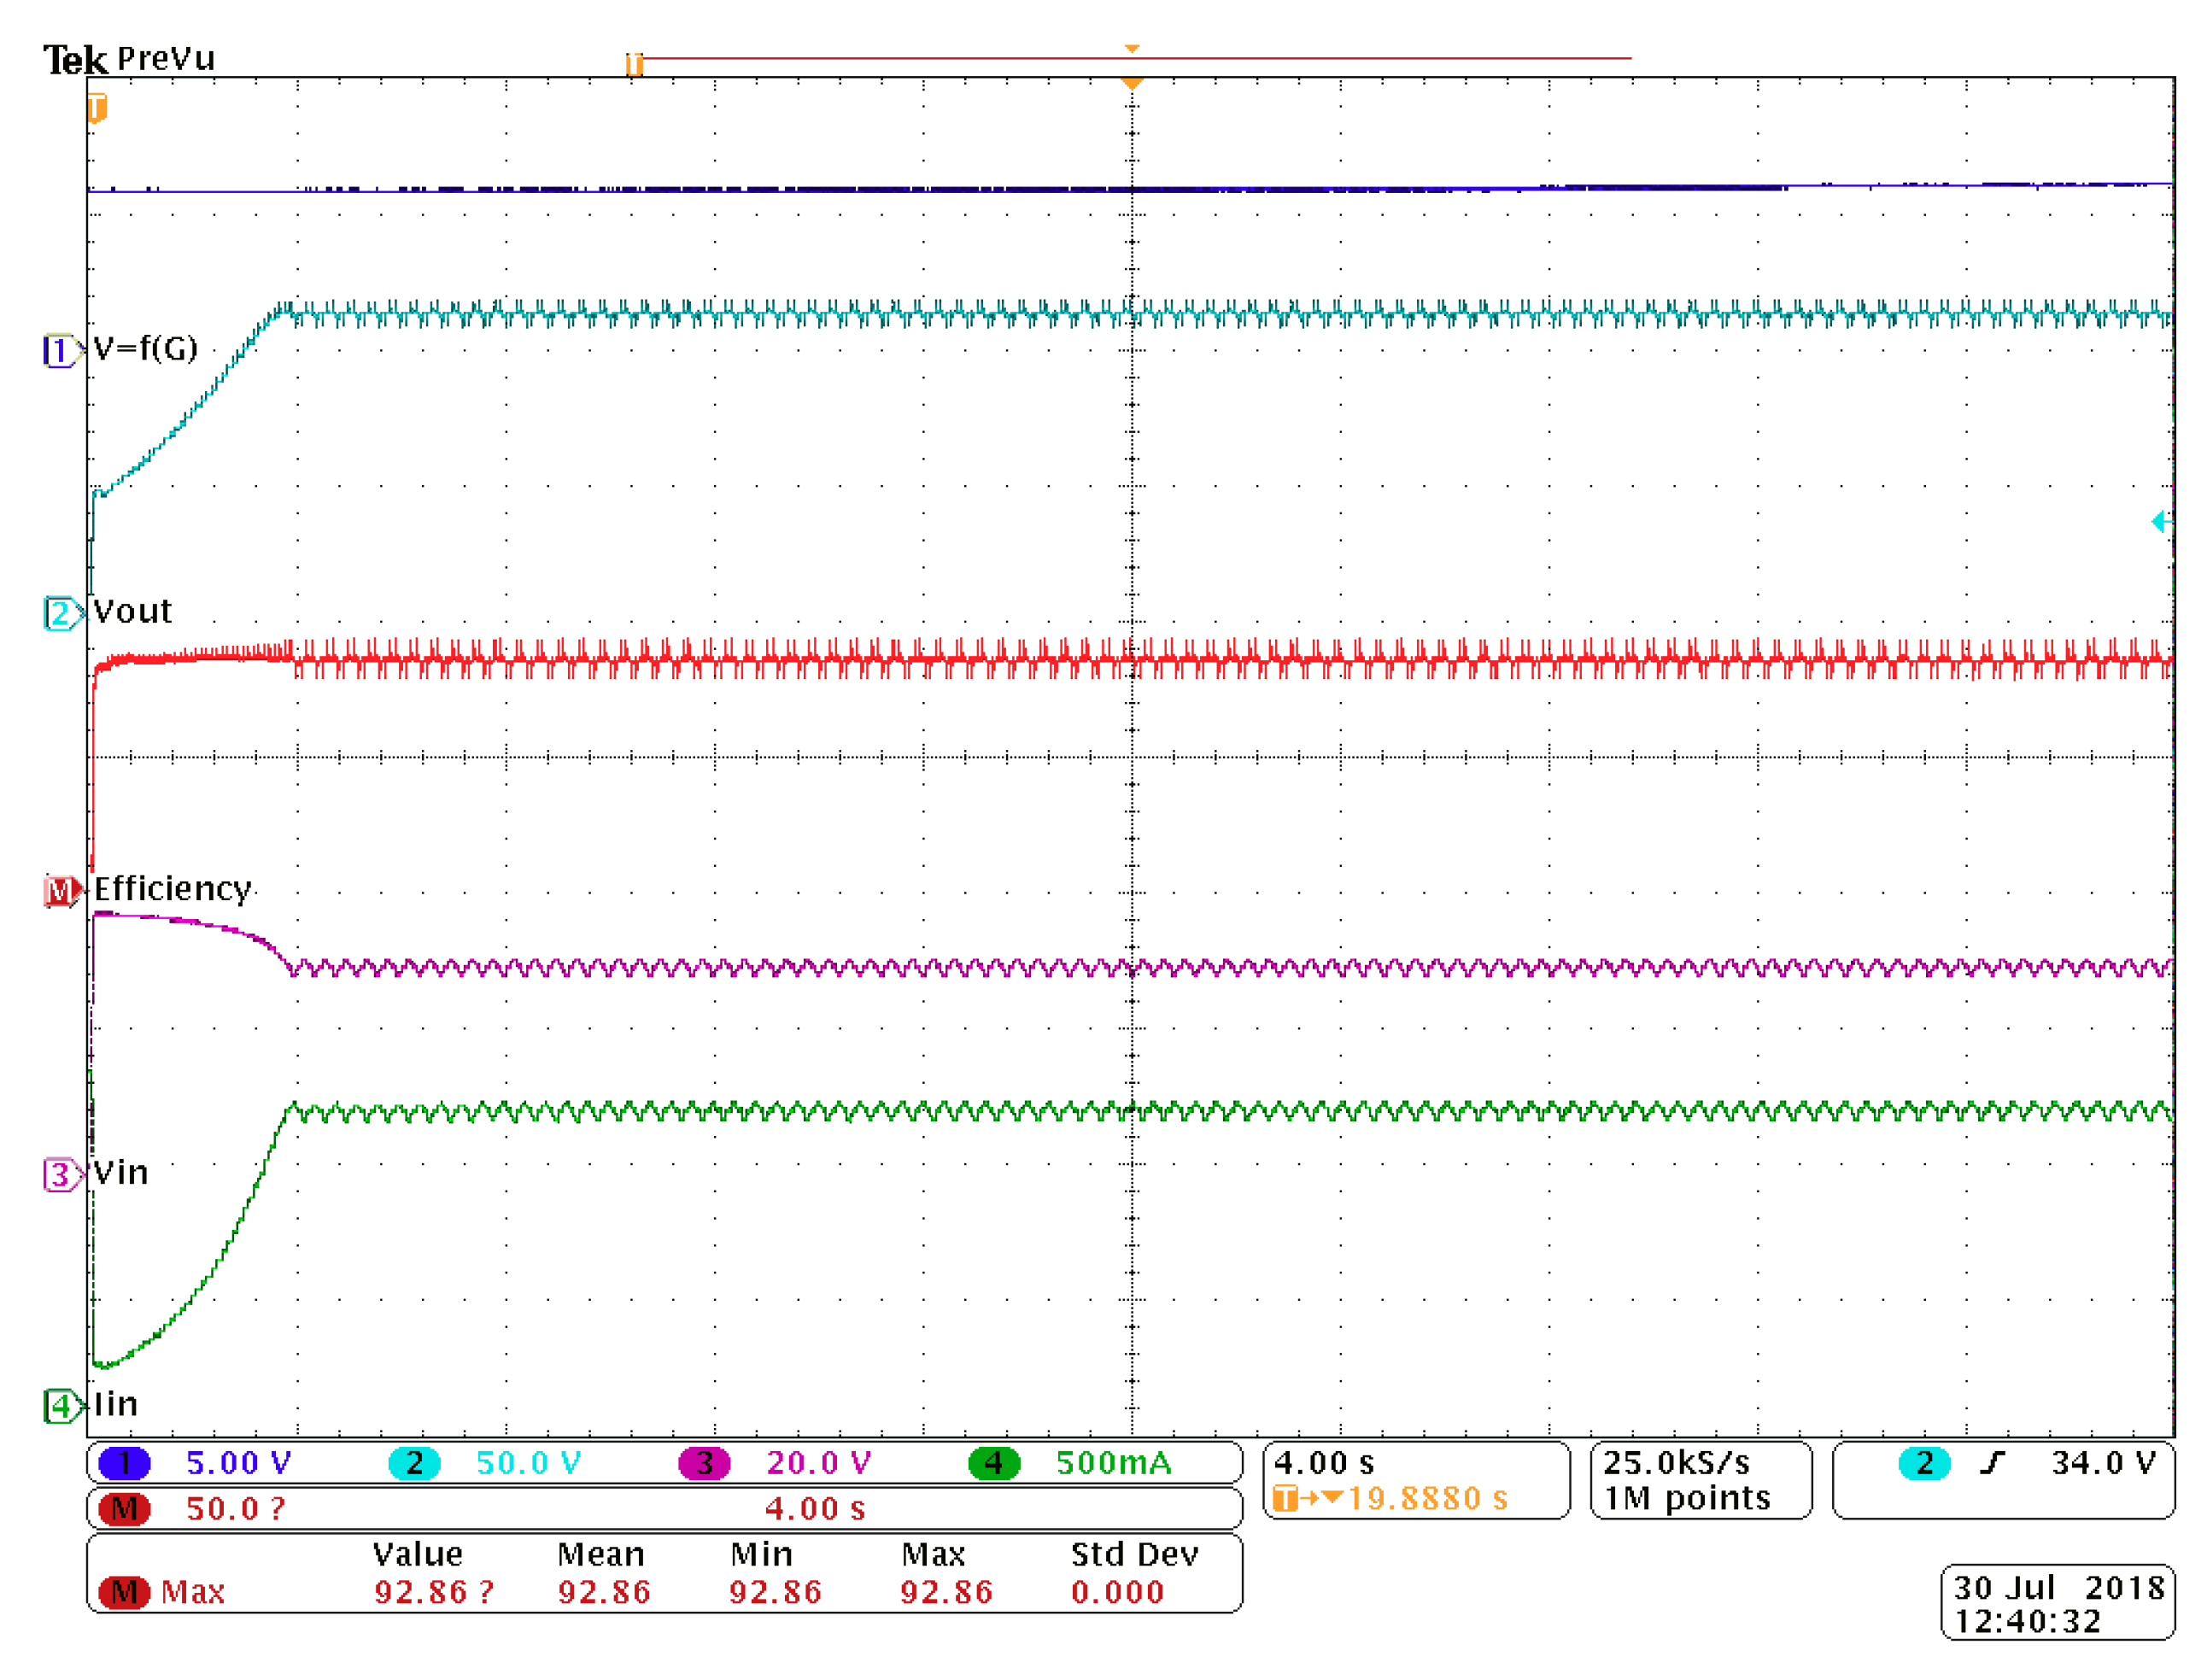Click the orange T icon at top-left of graticule
This screenshot has height=1680, width=2207.
97,107
